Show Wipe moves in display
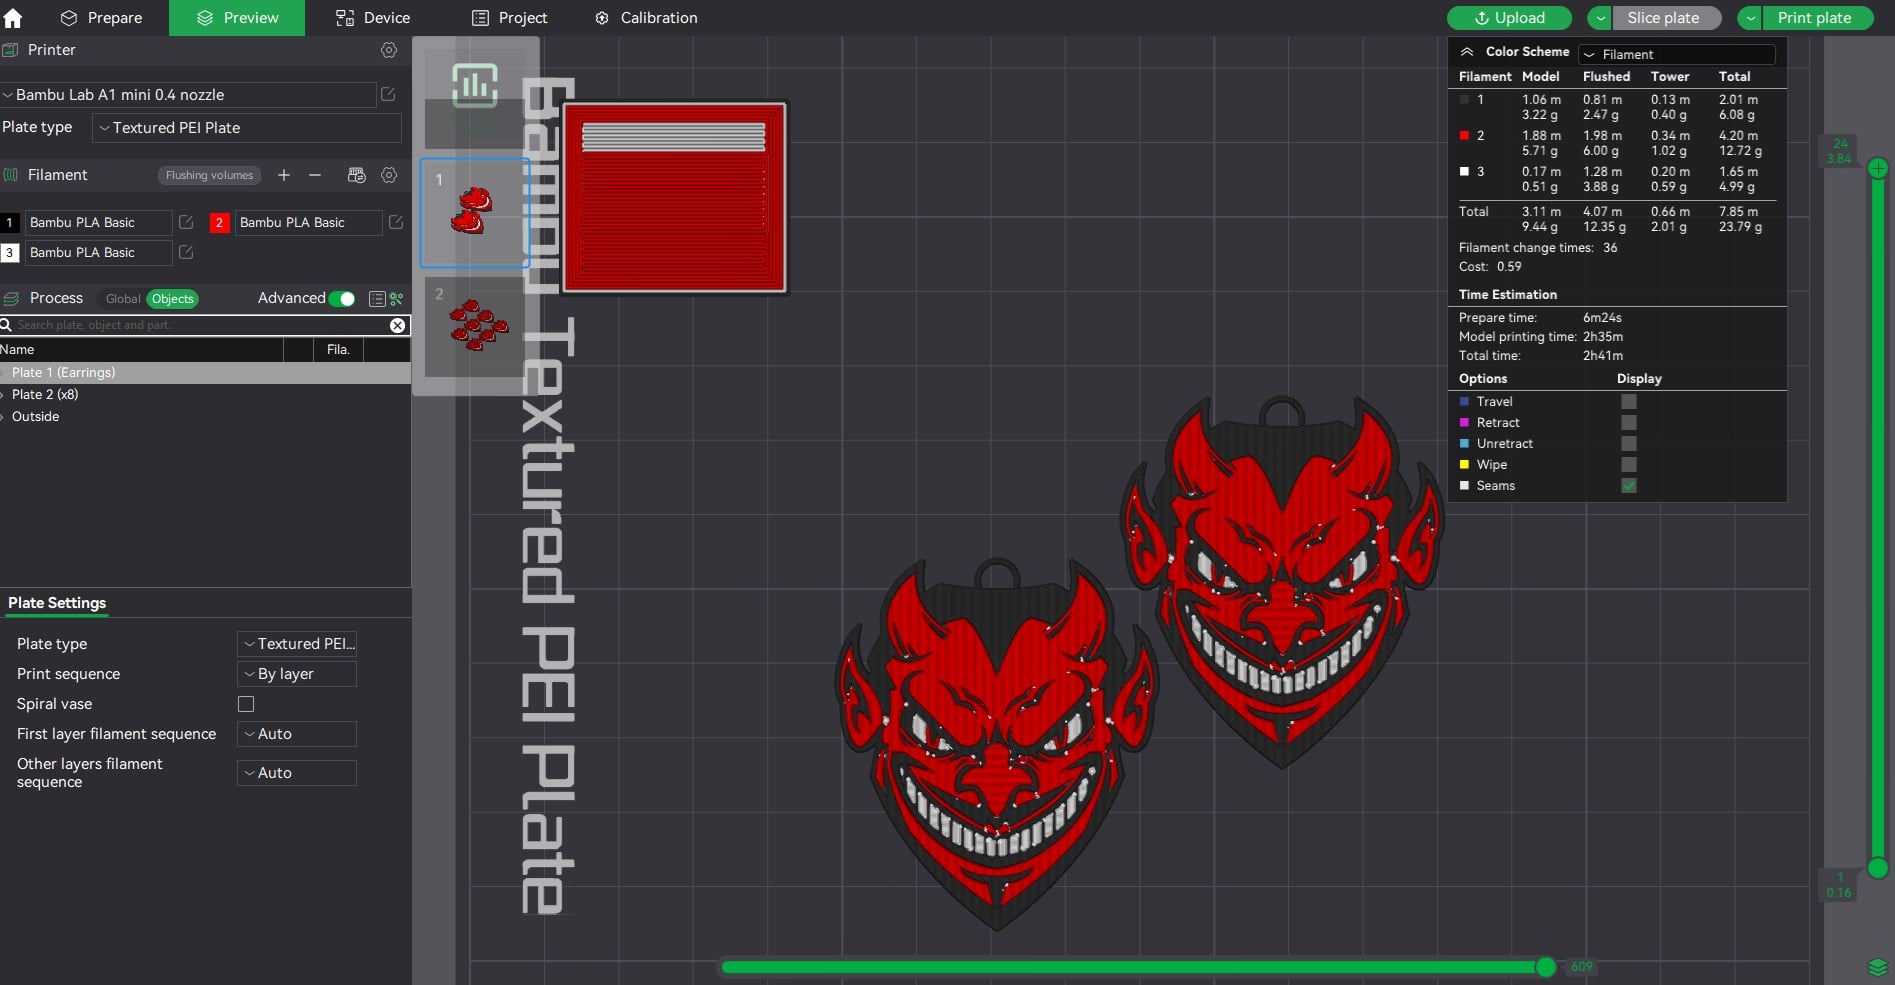Viewport: 1895px width, 985px height. click(x=1629, y=464)
